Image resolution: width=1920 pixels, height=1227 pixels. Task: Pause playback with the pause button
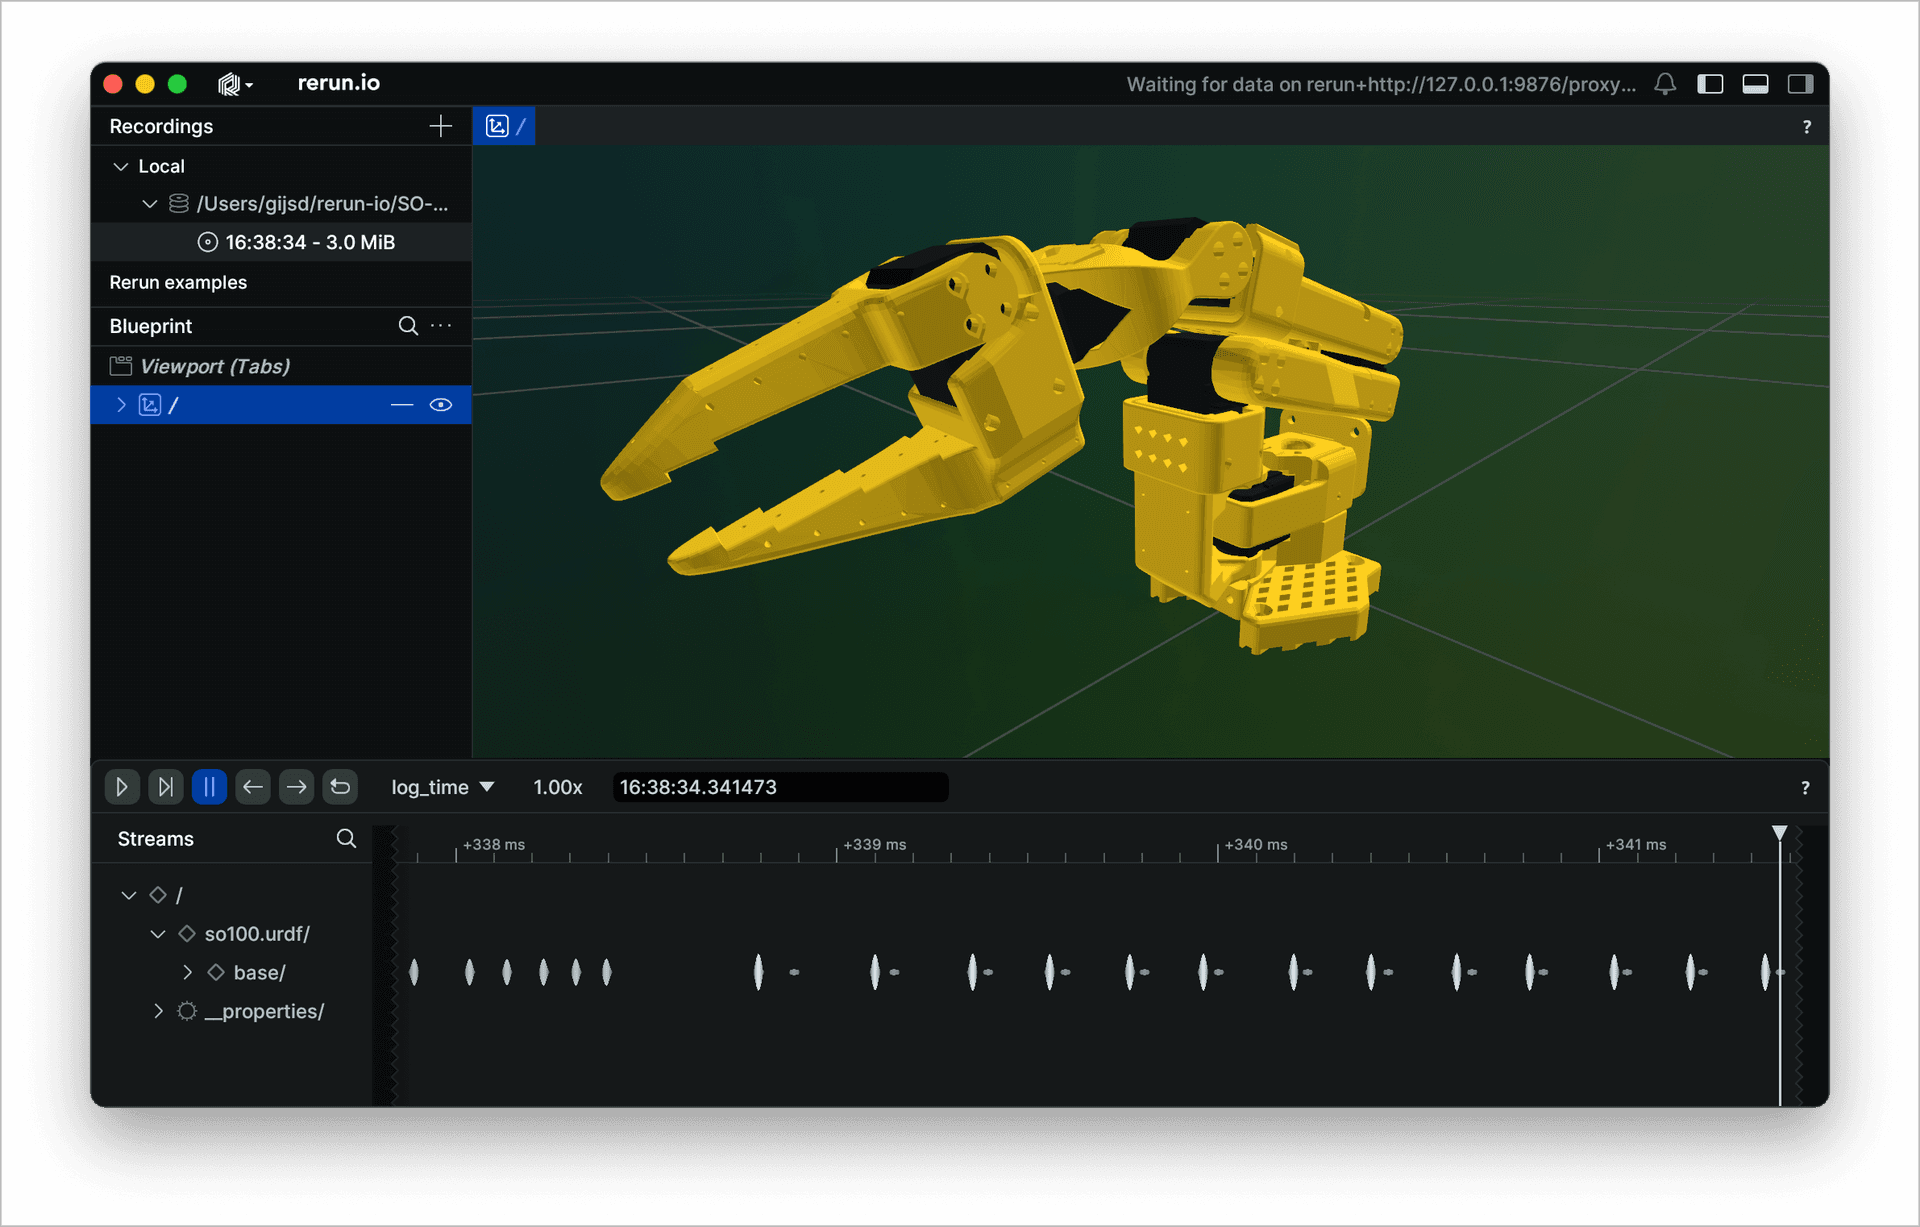click(209, 787)
